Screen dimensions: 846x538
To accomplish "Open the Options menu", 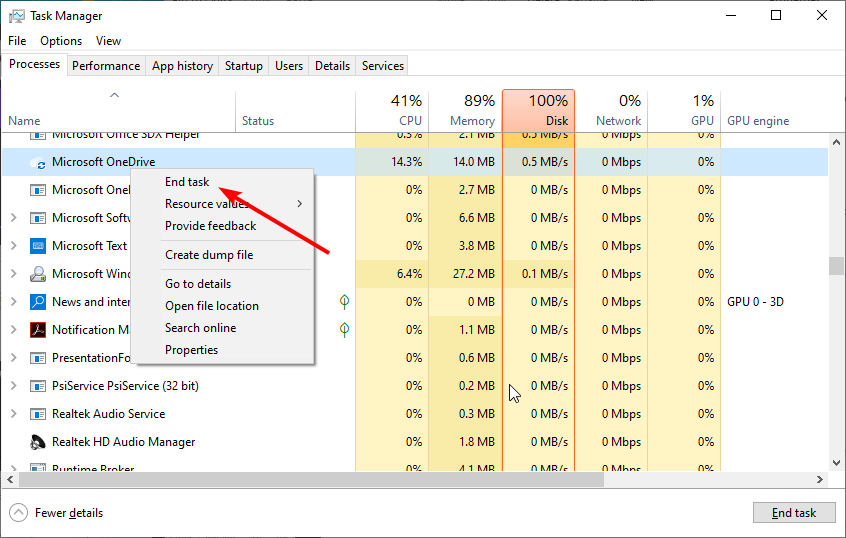I will (x=61, y=41).
